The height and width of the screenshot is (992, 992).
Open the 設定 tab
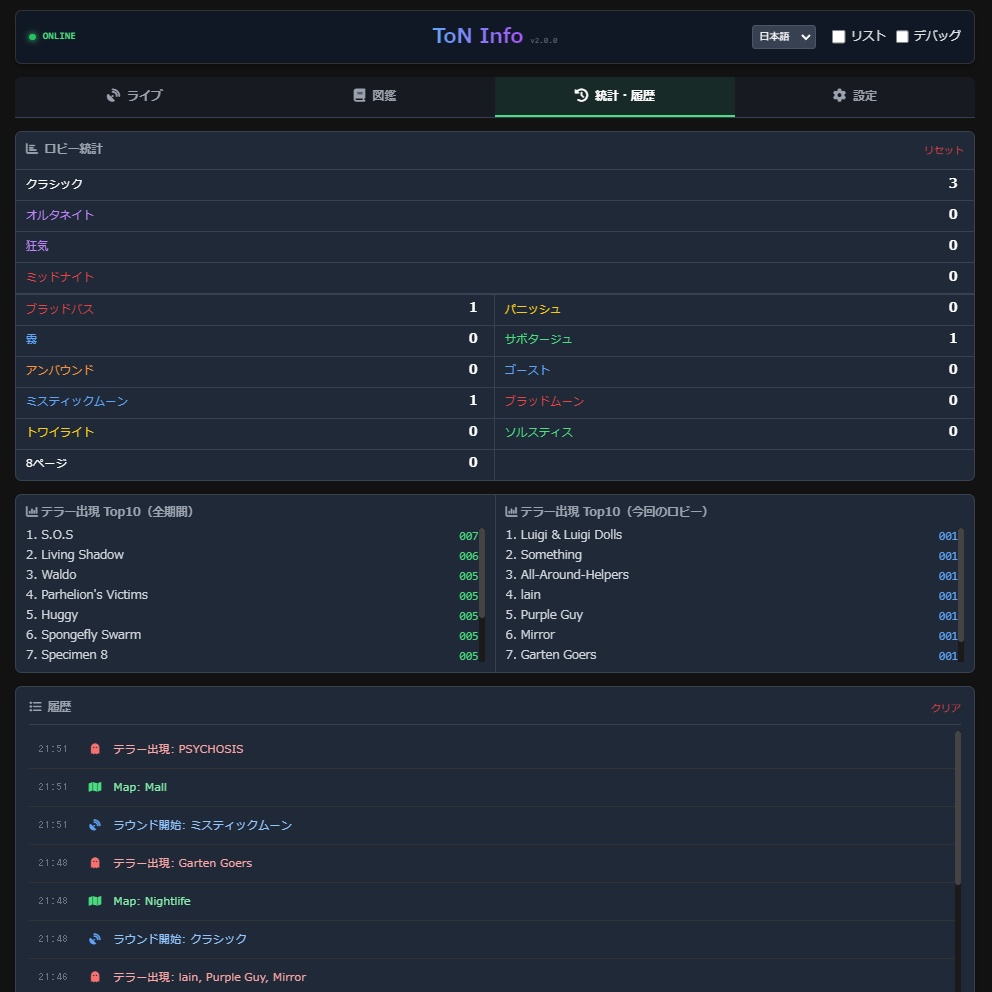tap(854, 96)
